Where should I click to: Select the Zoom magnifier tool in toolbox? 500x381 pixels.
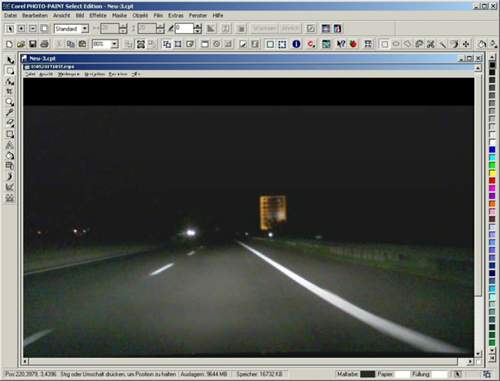pyautogui.click(x=10, y=102)
